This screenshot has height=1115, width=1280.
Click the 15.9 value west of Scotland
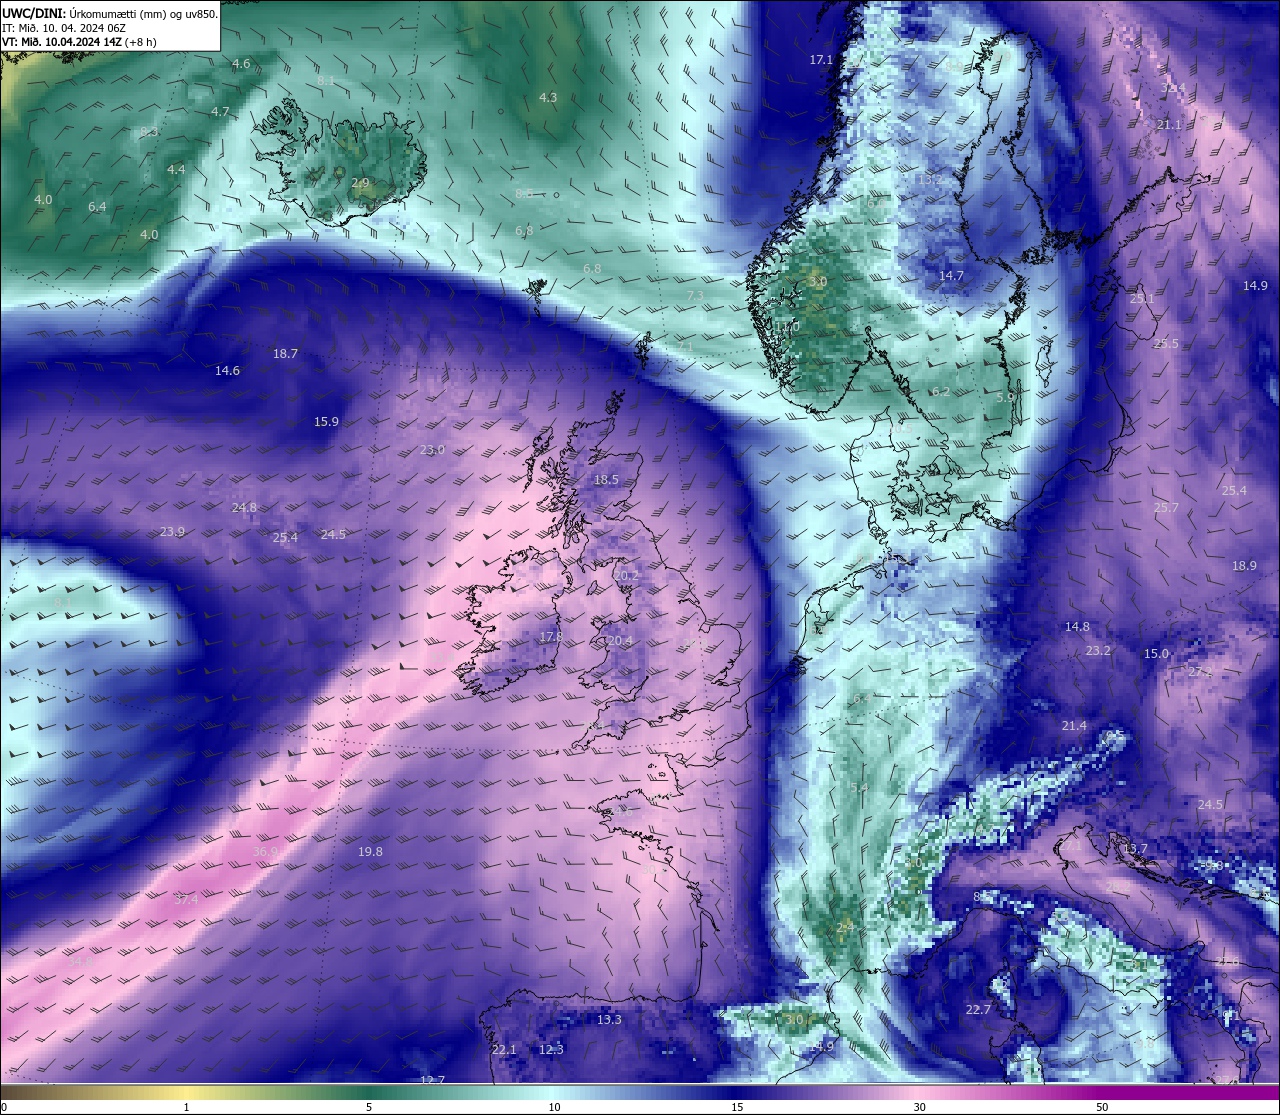tap(326, 422)
